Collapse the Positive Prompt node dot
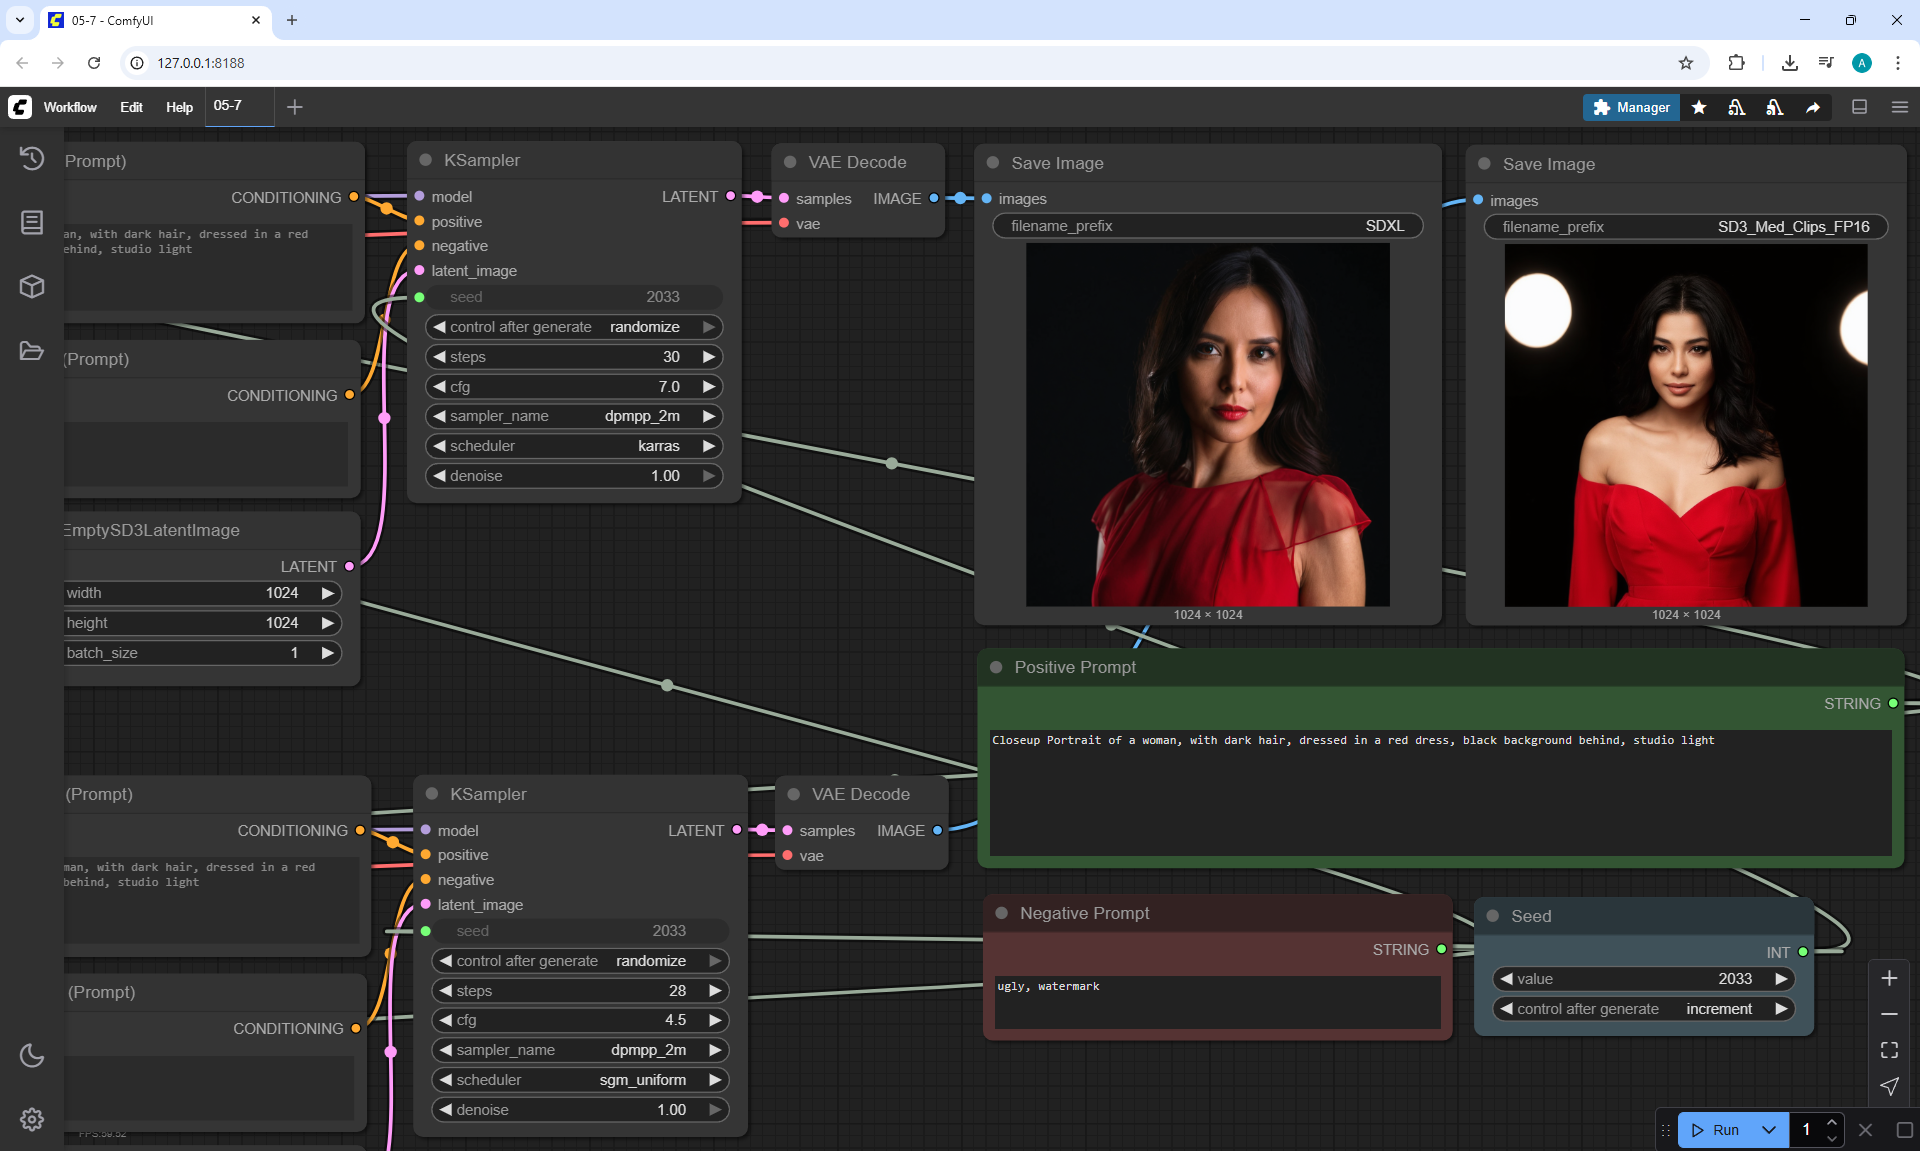This screenshot has height=1151, width=1920. (996, 667)
